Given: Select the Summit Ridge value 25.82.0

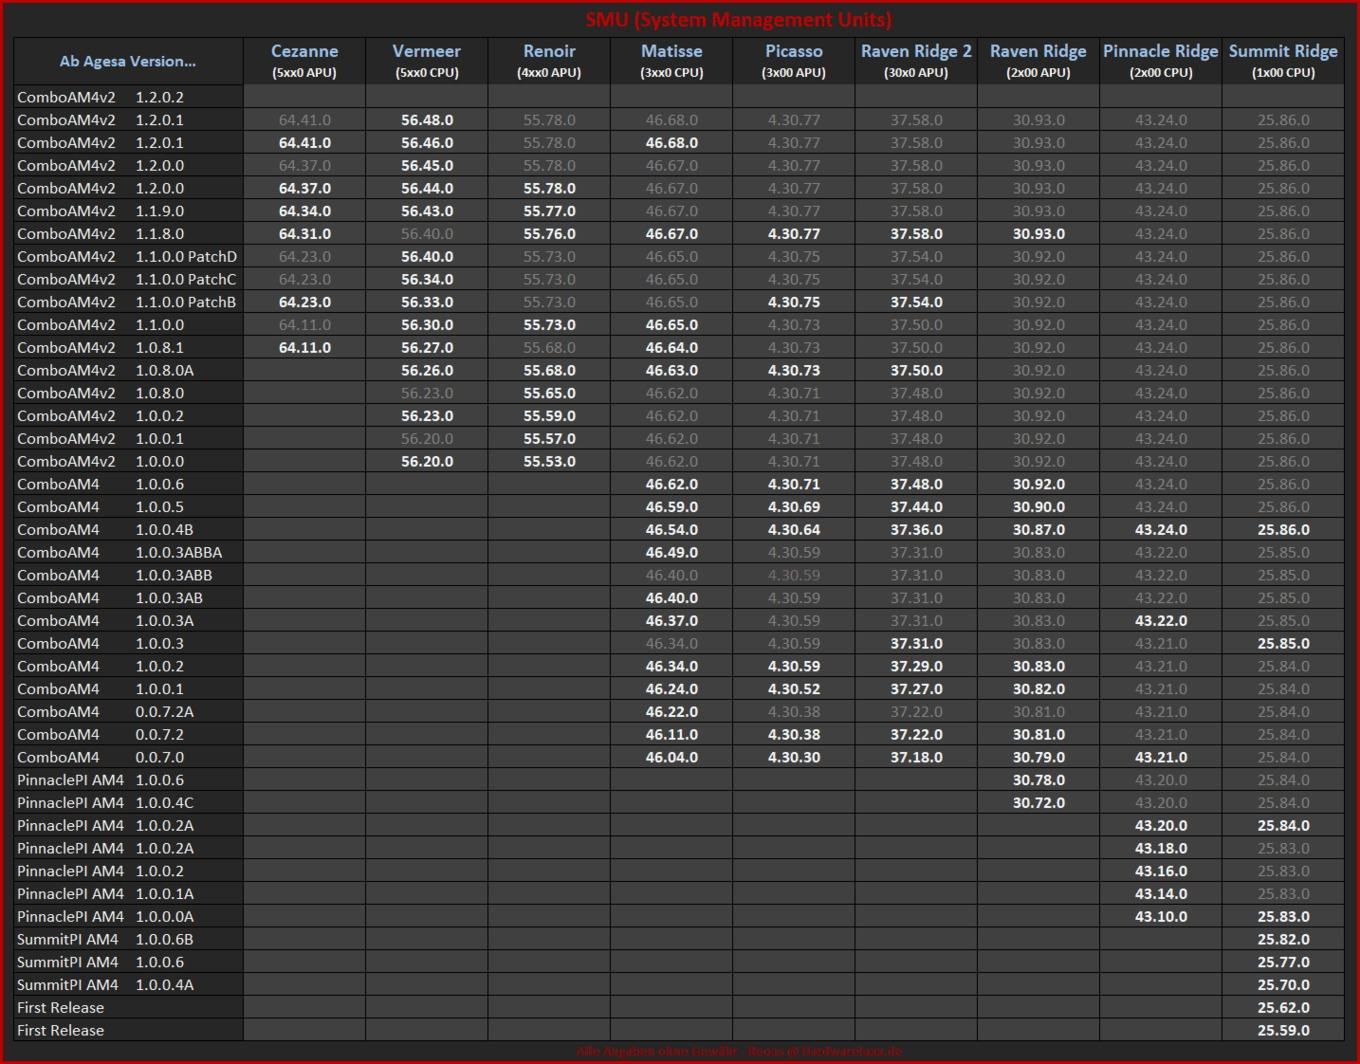Looking at the screenshot, I should (x=1283, y=939).
